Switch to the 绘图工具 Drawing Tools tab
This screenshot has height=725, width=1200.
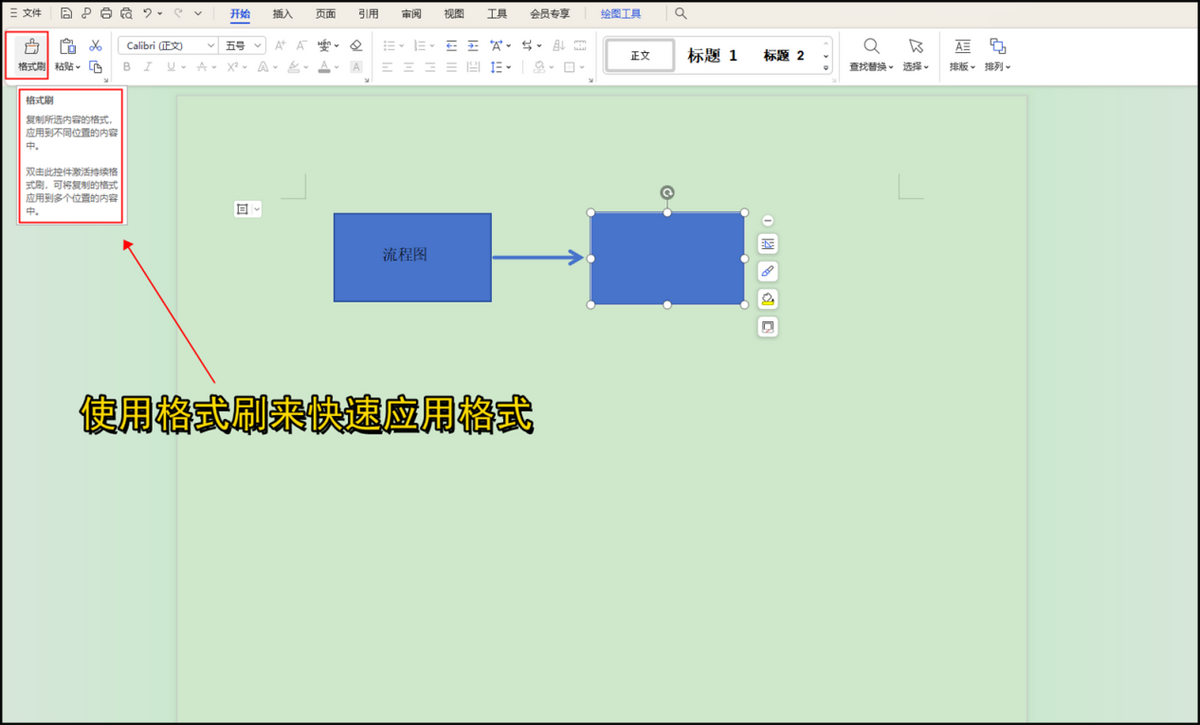click(x=621, y=14)
